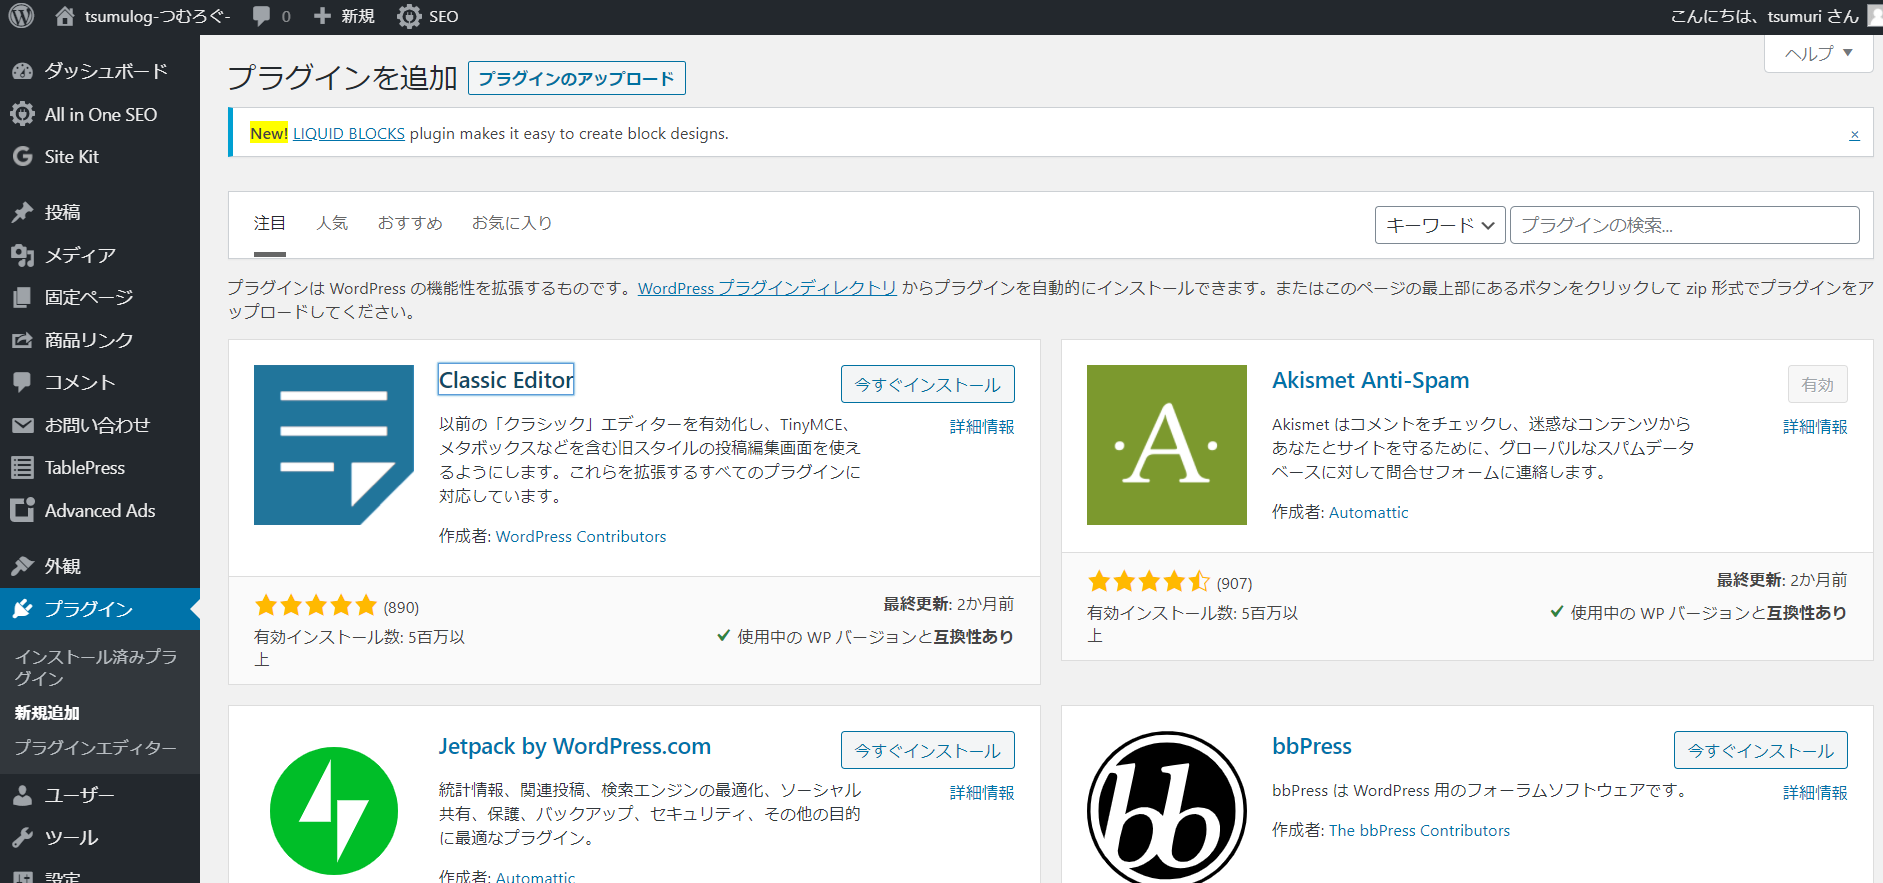Click the bbPress title link

[x=1312, y=747]
